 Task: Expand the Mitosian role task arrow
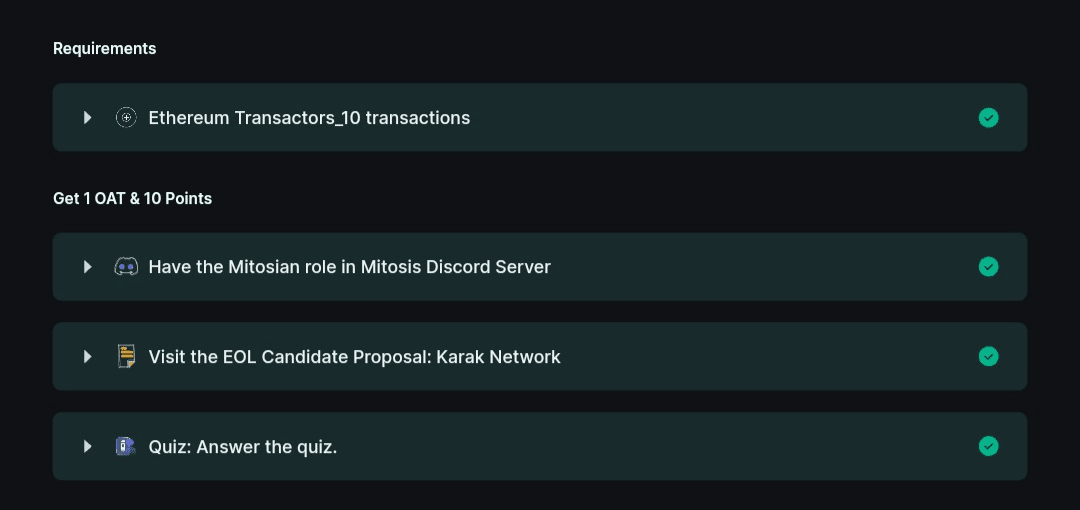coord(88,267)
